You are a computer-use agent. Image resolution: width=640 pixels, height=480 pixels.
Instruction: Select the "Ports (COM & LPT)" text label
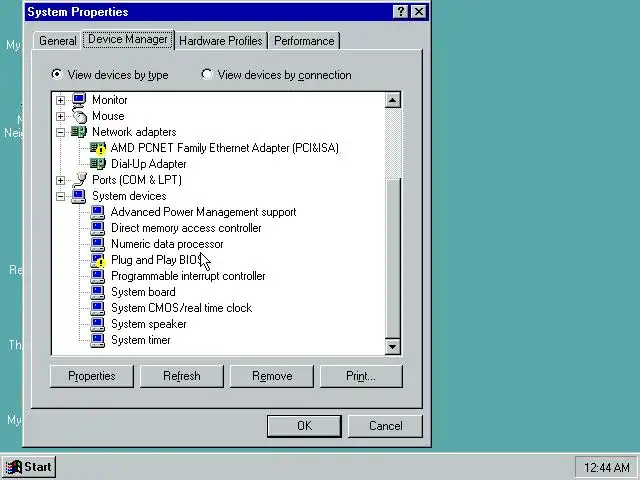[x=137, y=180]
